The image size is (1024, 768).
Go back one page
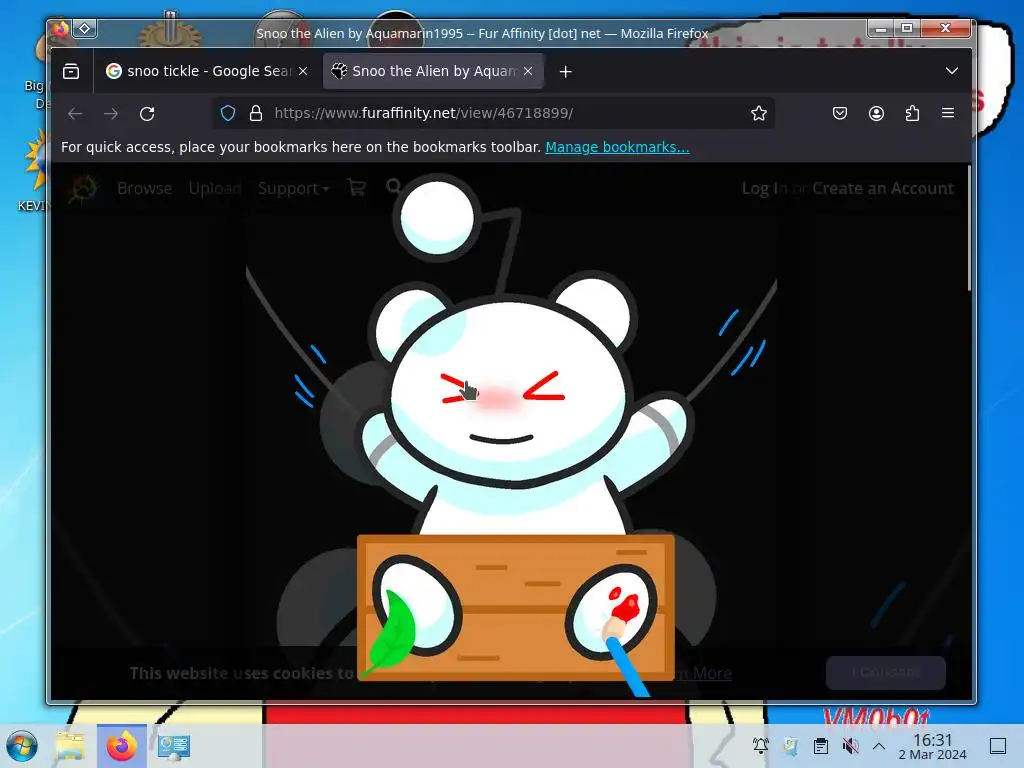pos(75,114)
